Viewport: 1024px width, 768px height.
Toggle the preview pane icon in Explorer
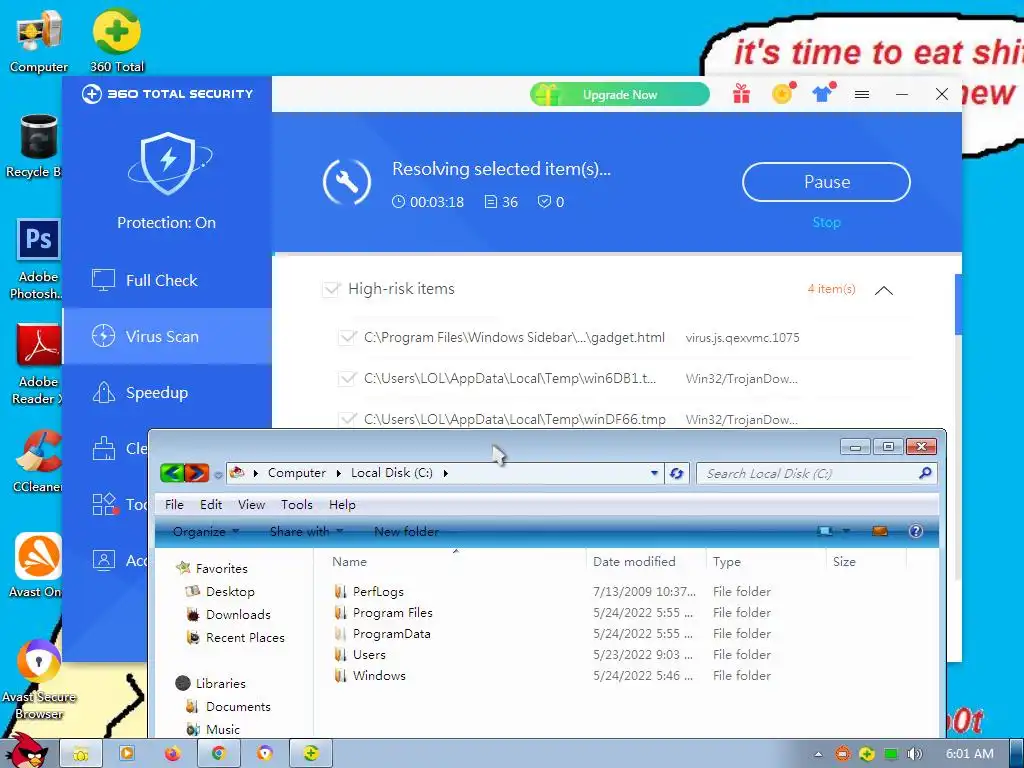(880, 531)
